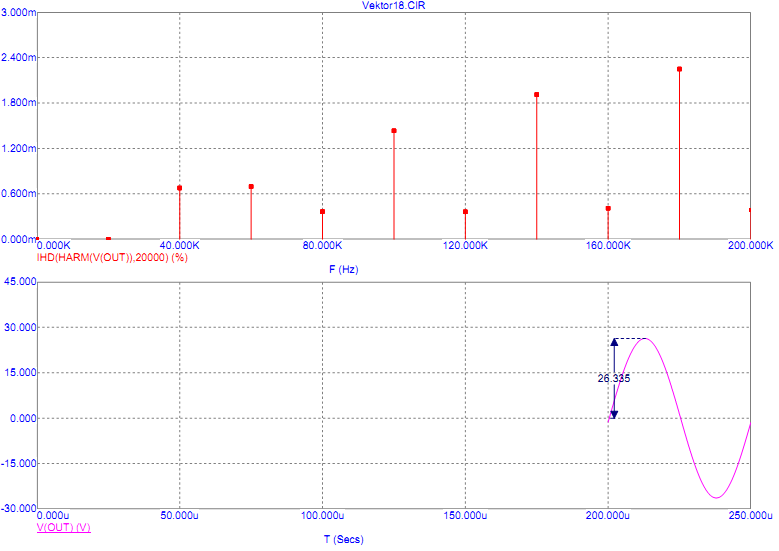Select the IHD(HARM(V(OUT)),20000) (%) trace label
Screen dimensions: 779x551
click(x=112, y=257)
